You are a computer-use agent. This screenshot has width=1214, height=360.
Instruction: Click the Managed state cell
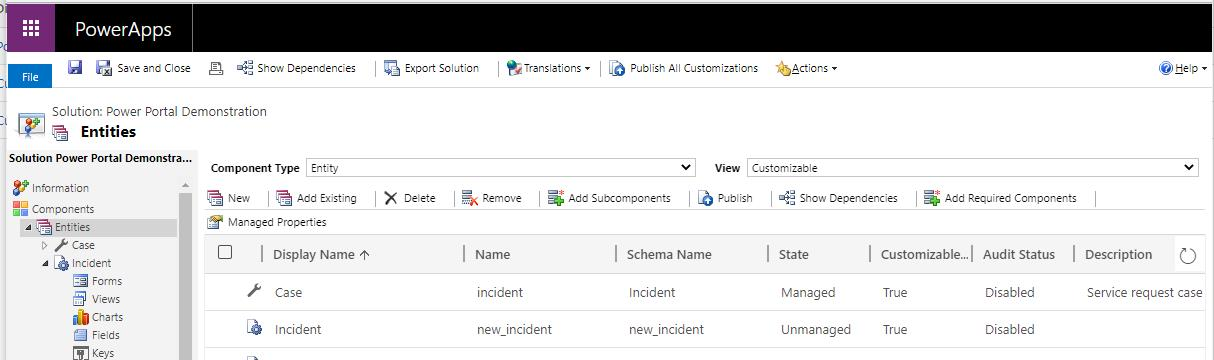[x=808, y=293]
